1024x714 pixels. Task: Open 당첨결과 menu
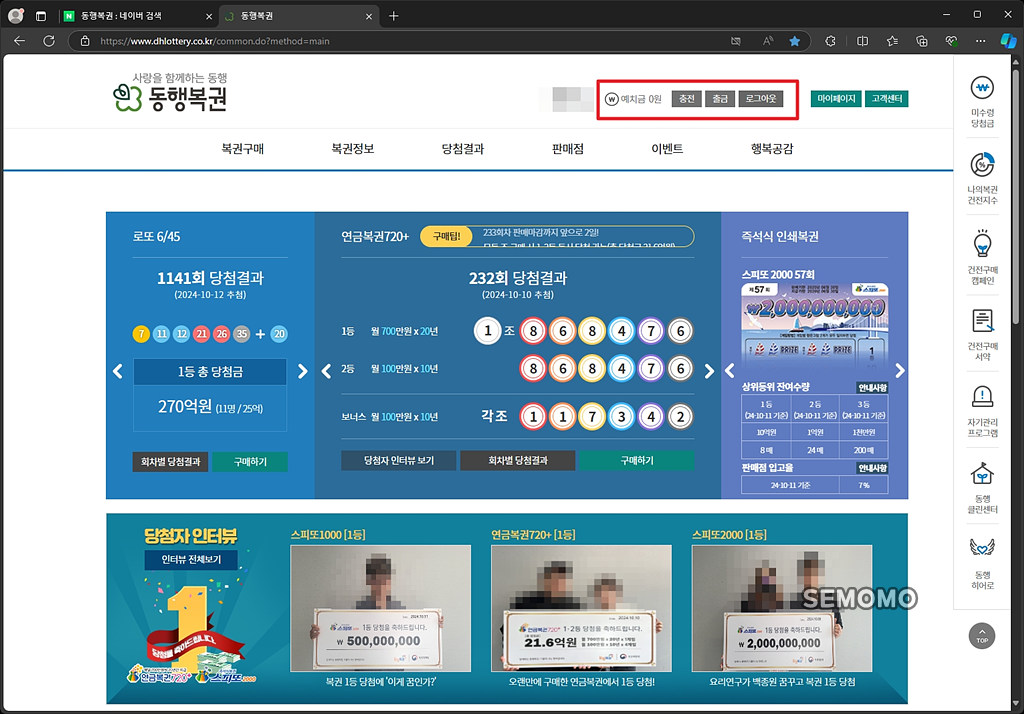pos(463,149)
